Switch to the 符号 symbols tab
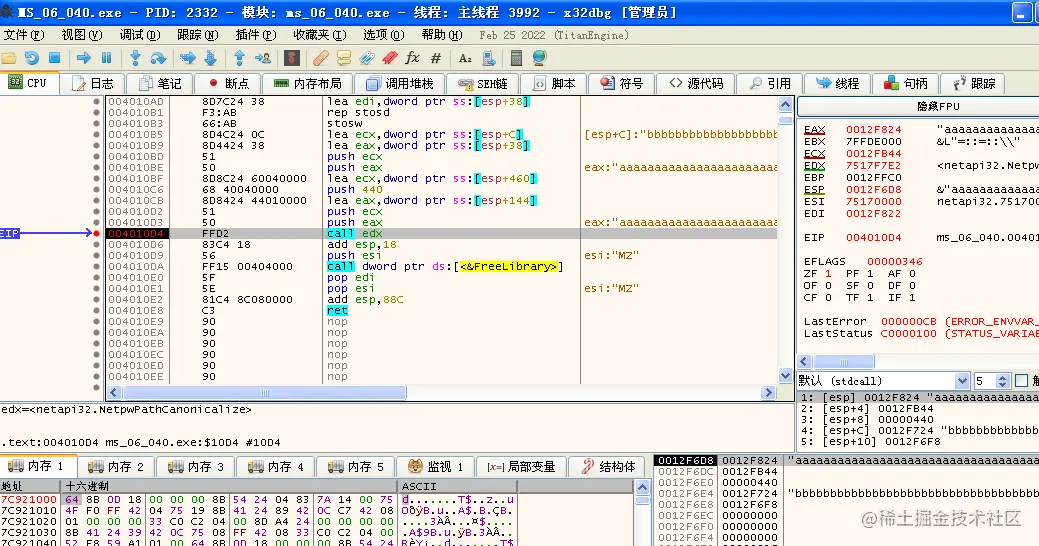Screen dimensions: 1039x546 [622, 83]
